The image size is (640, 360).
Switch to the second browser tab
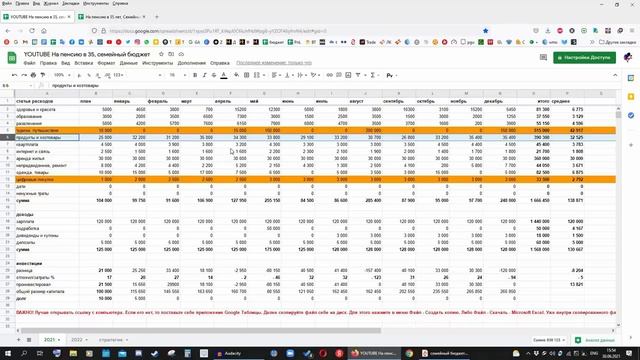[x=112, y=17]
